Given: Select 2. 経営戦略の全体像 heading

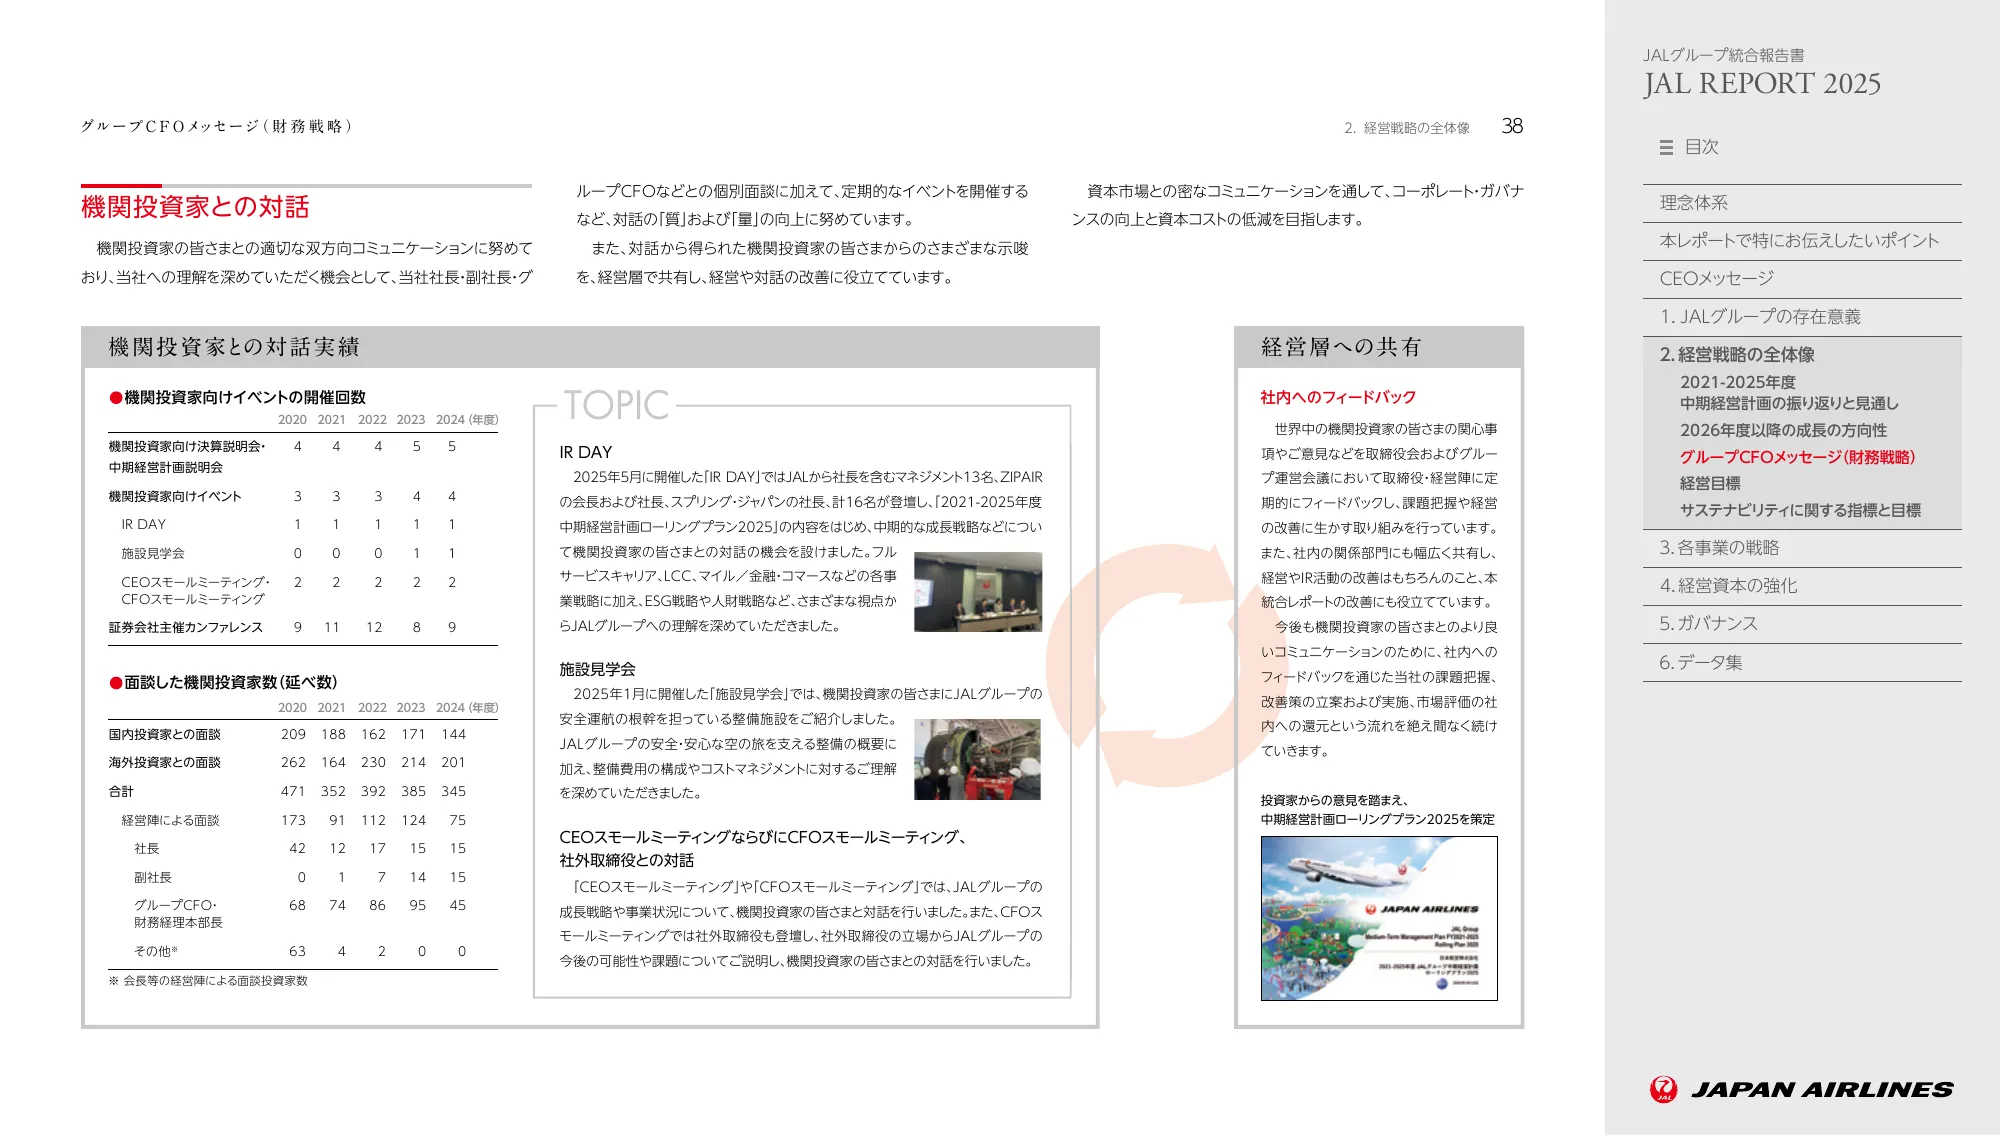Looking at the screenshot, I should 1737,355.
